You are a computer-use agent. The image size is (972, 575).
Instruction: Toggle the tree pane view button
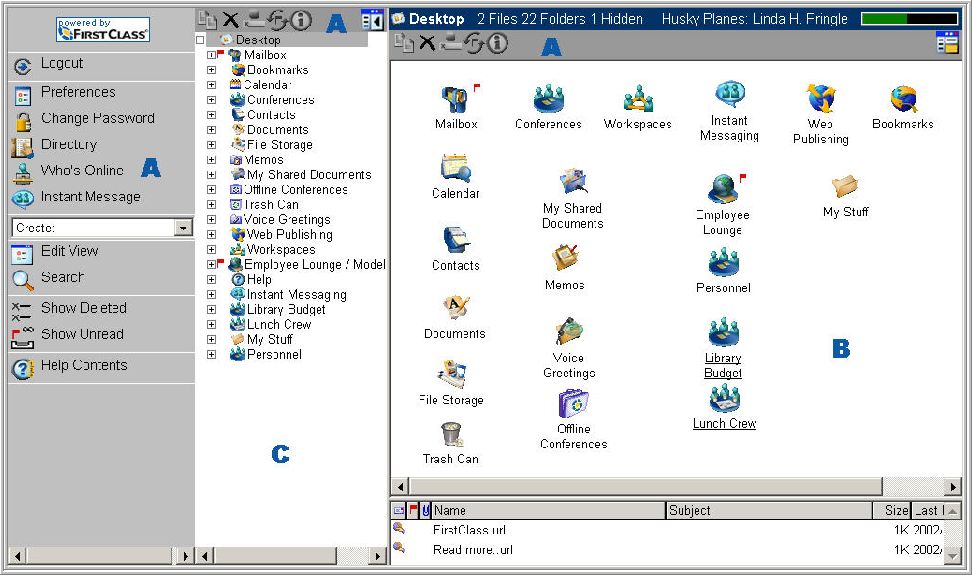click(x=372, y=20)
